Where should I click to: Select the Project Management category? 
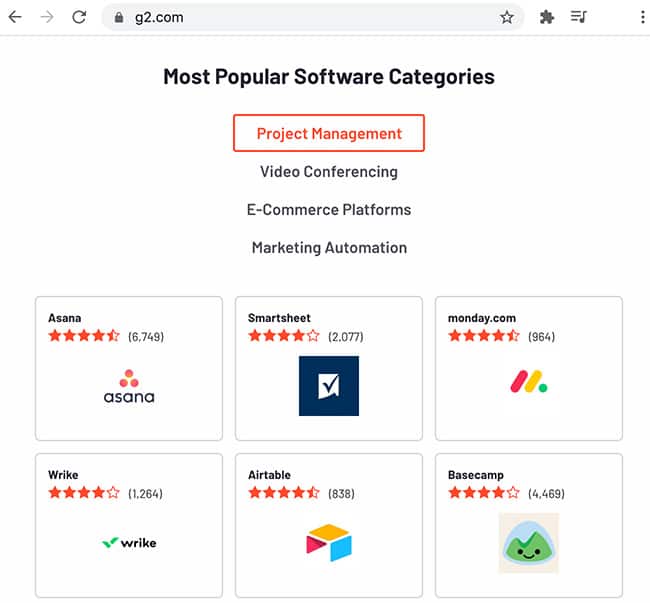click(329, 133)
